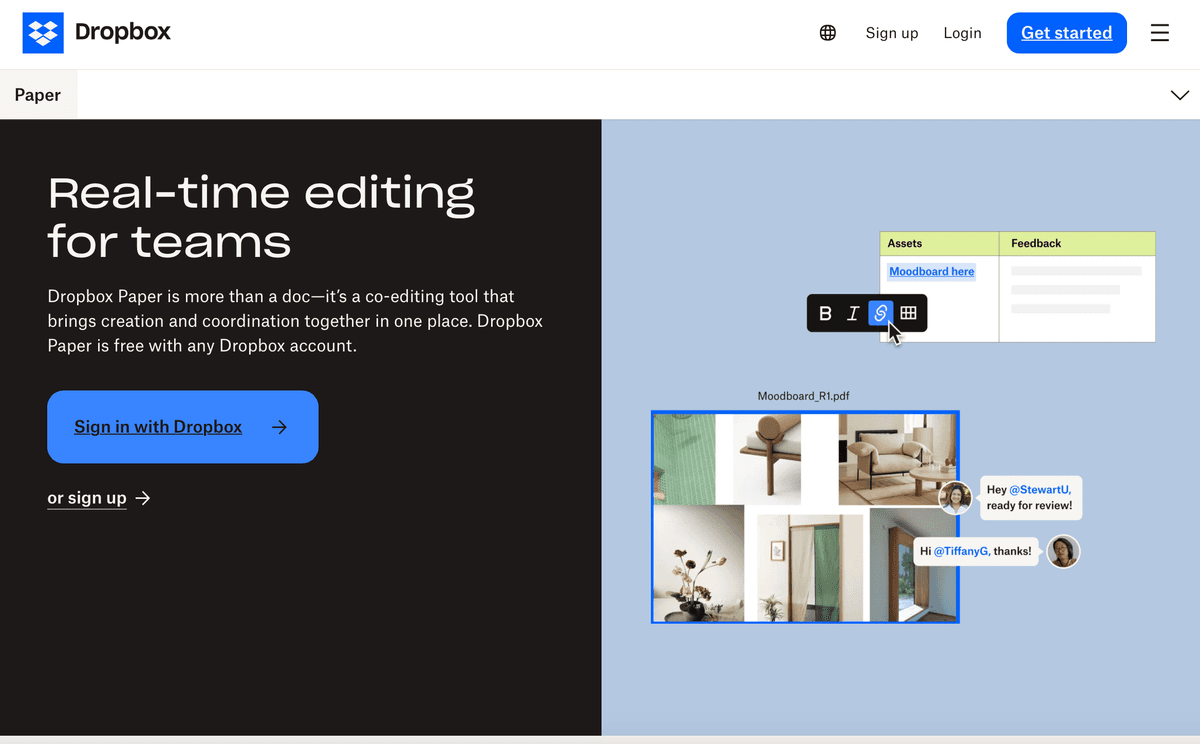Click the highlighted link icon in the toolbar

(880, 313)
